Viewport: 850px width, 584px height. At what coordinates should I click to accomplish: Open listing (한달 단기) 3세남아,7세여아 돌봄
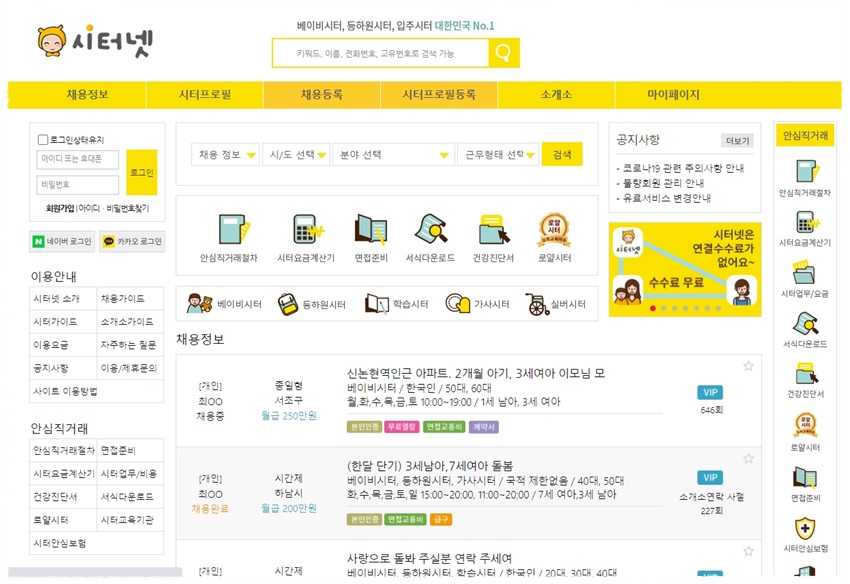[430, 466]
